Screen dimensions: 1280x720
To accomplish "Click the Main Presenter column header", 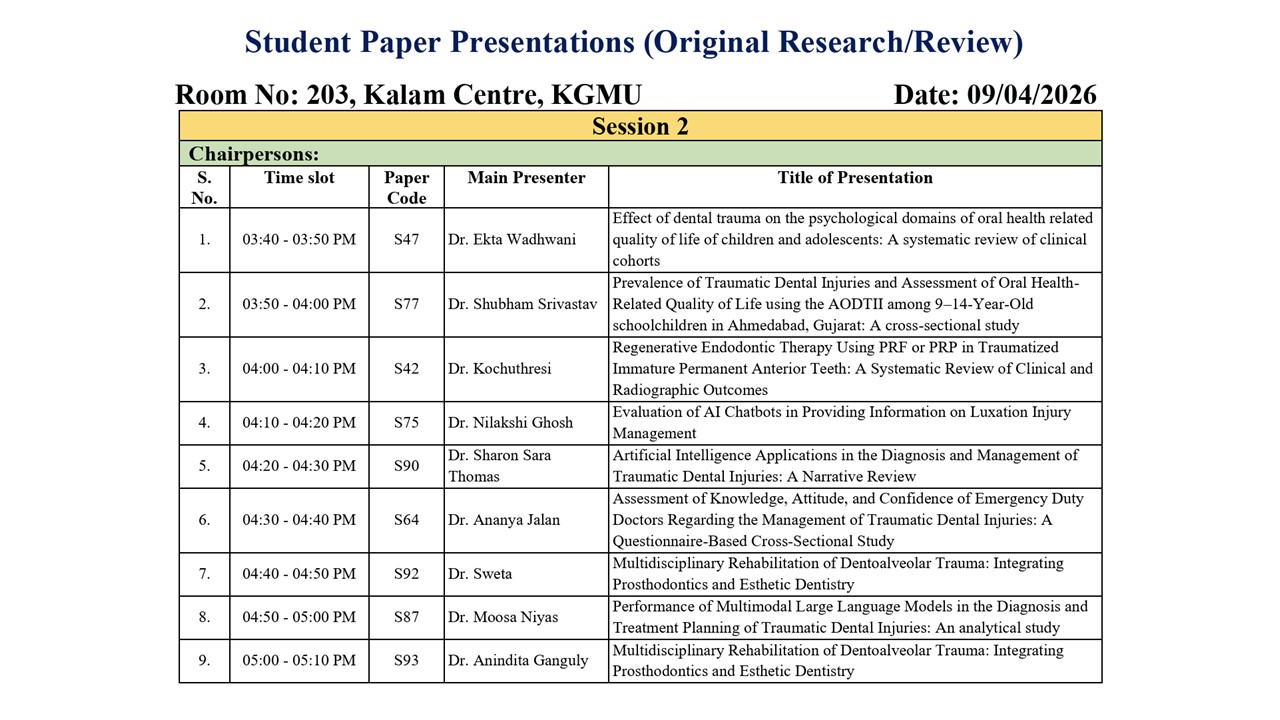I will pos(526,178).
